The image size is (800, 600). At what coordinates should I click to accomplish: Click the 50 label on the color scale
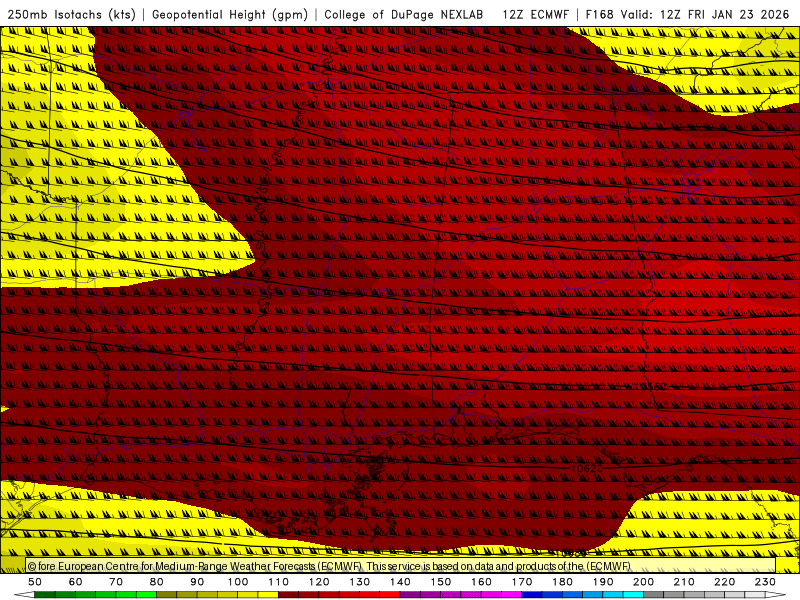click(35, 582)
